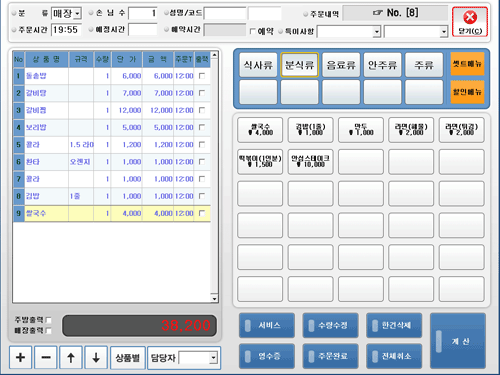Click the 한건삭제 button
The image size is (500, 375).
pyautogui.click(x=394, y=325)
